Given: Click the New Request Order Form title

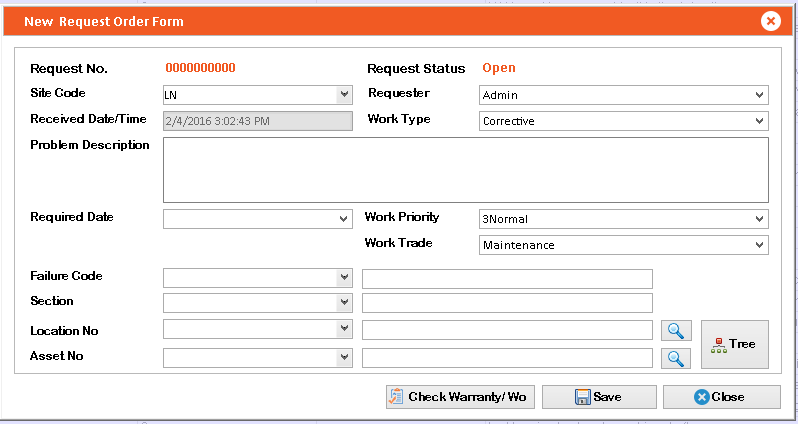Looking at the screenshot, I should 104,22.
